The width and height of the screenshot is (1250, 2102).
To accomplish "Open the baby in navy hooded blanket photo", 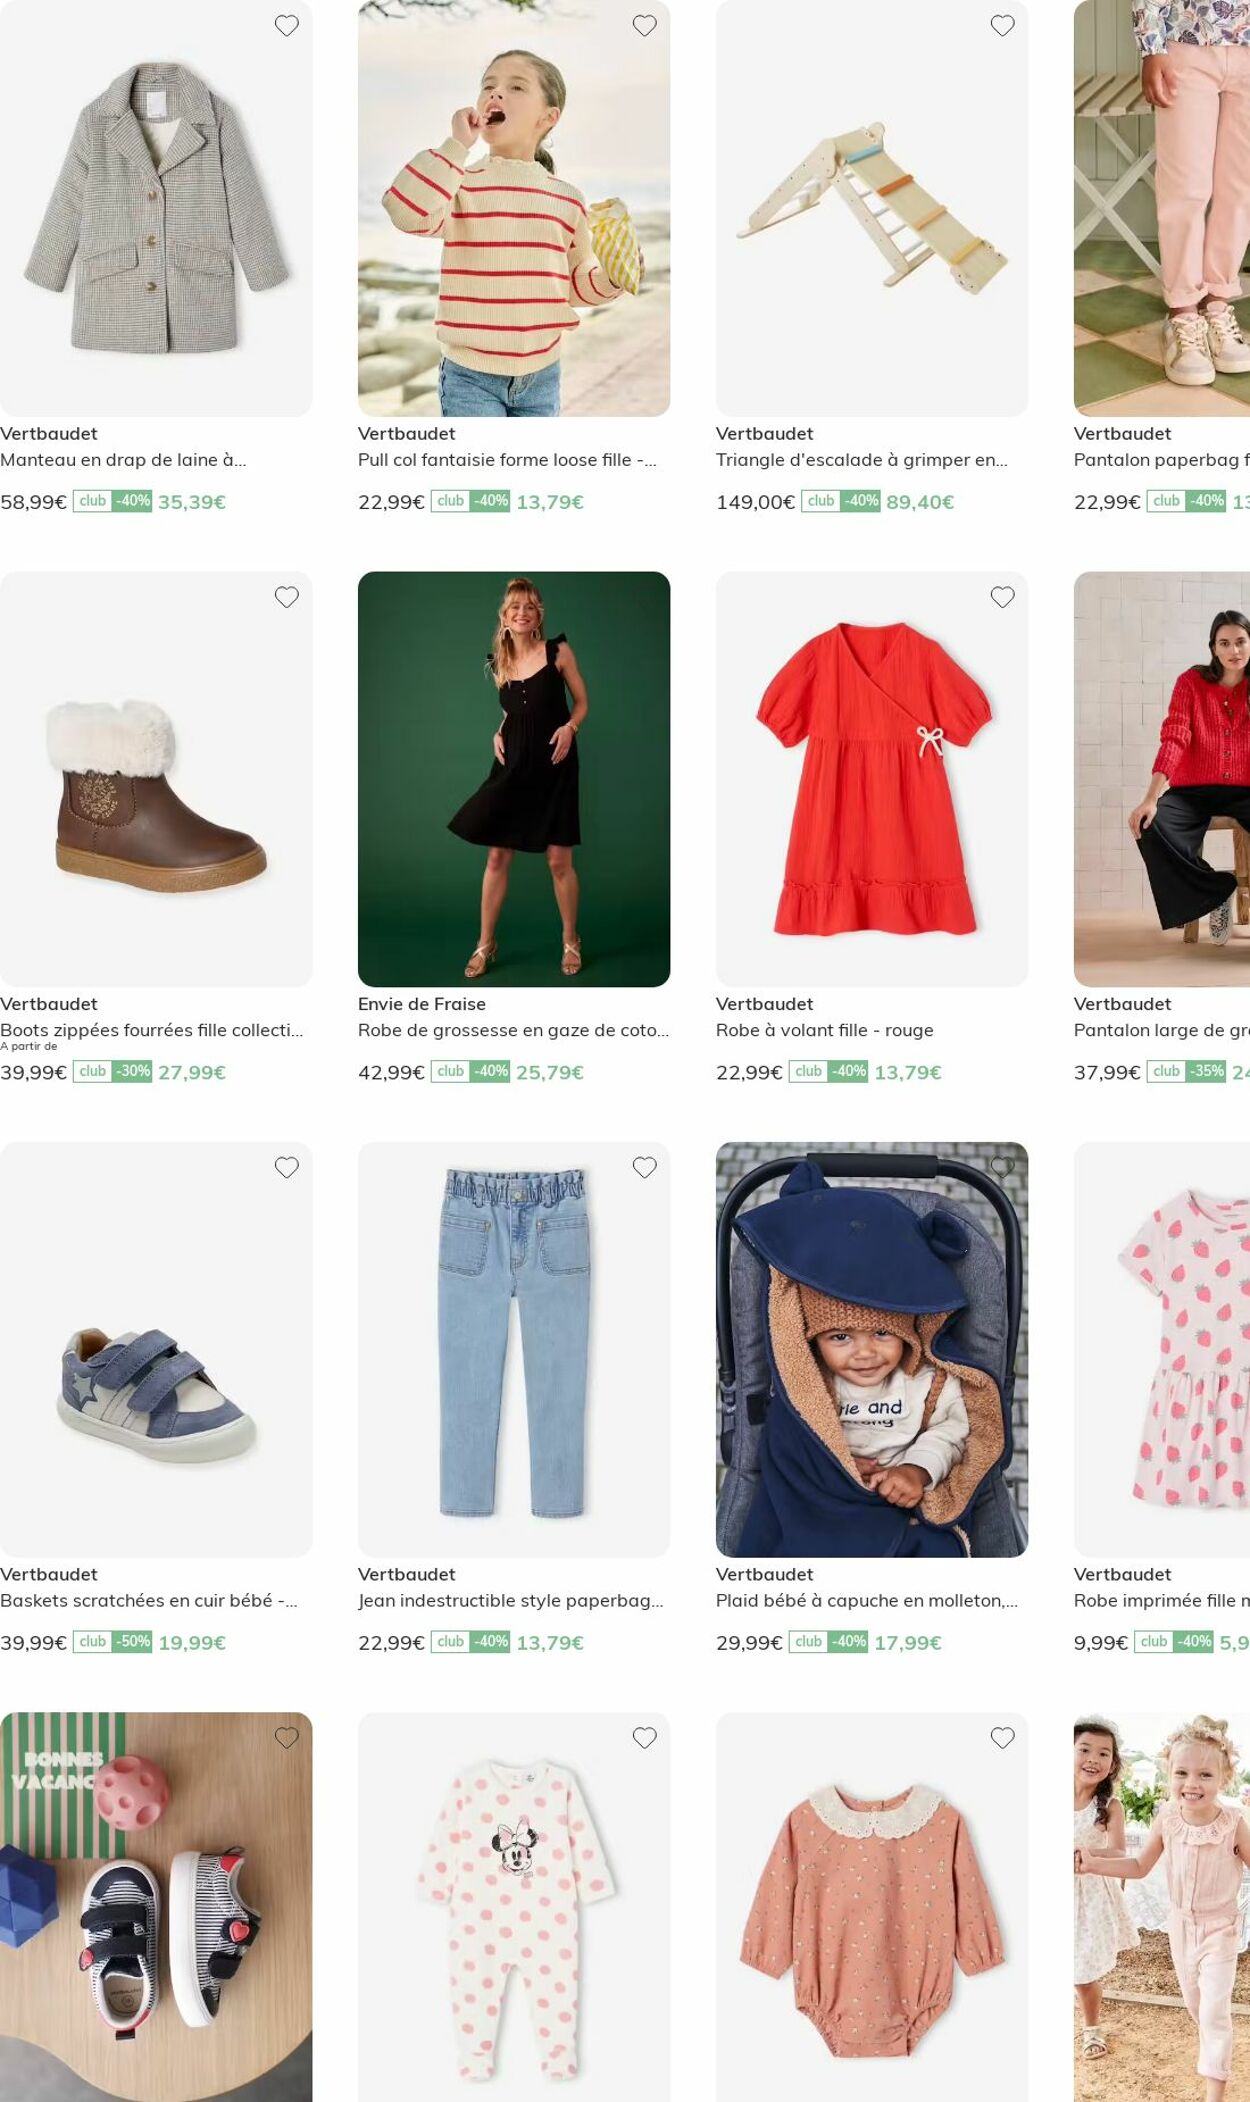I will (872, 1349).
